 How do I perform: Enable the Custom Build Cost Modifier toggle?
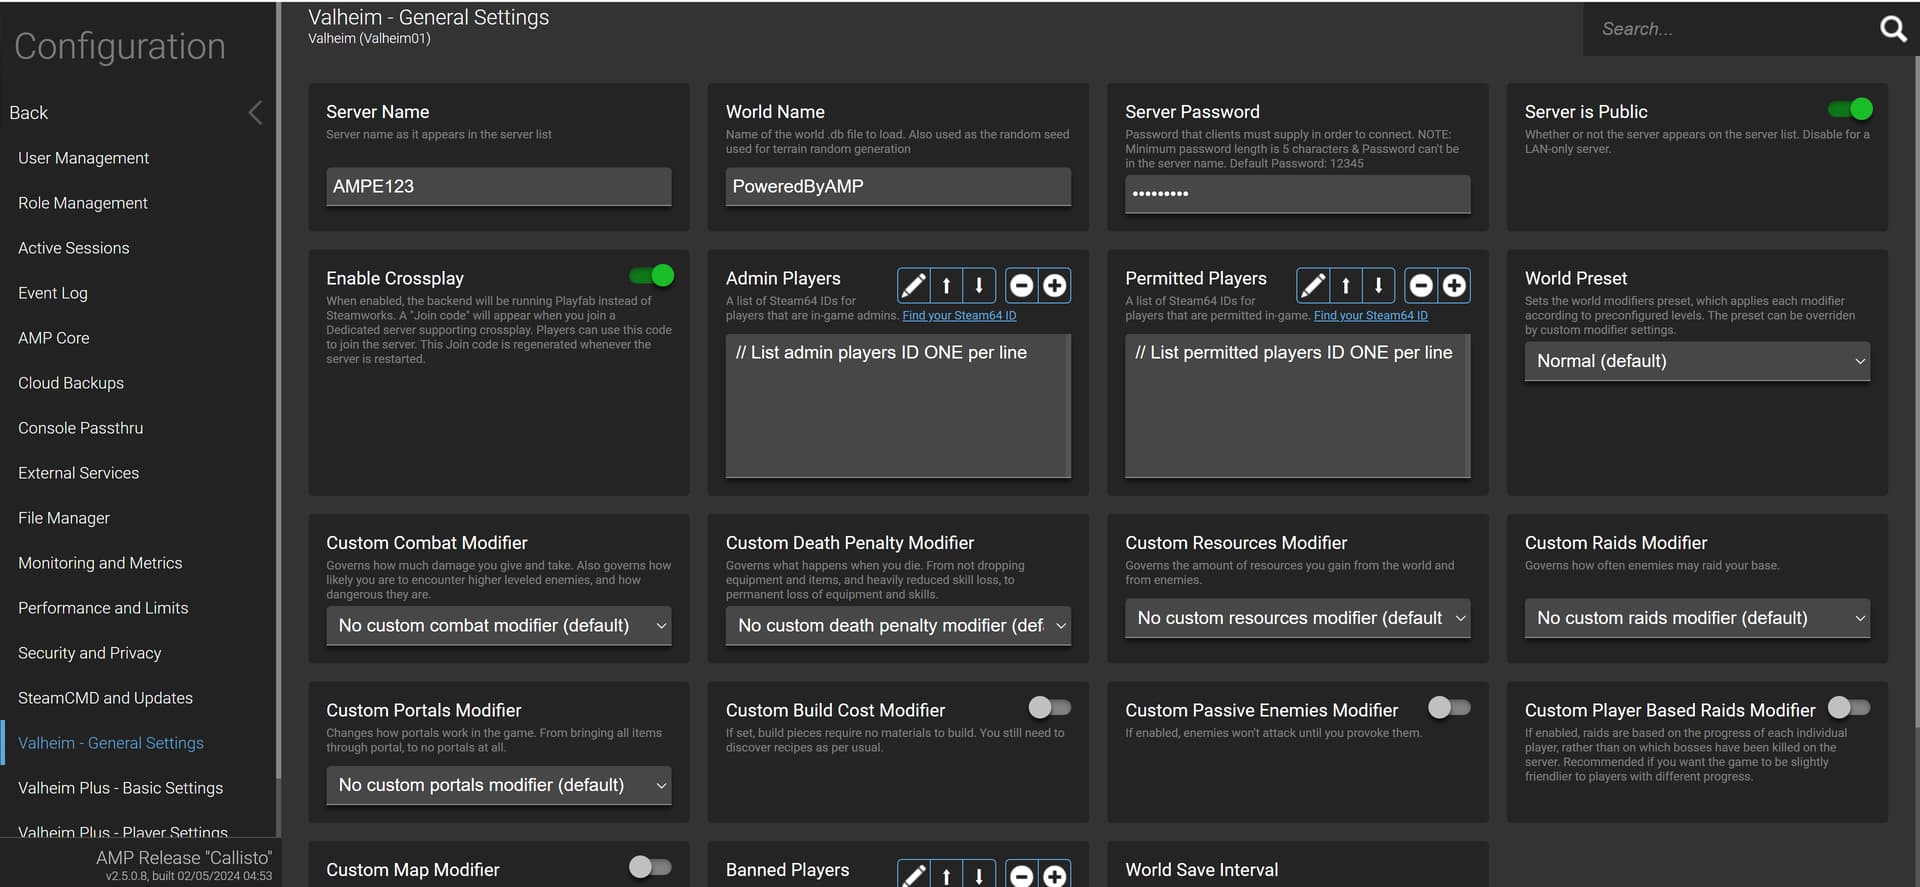[1050, 707]
